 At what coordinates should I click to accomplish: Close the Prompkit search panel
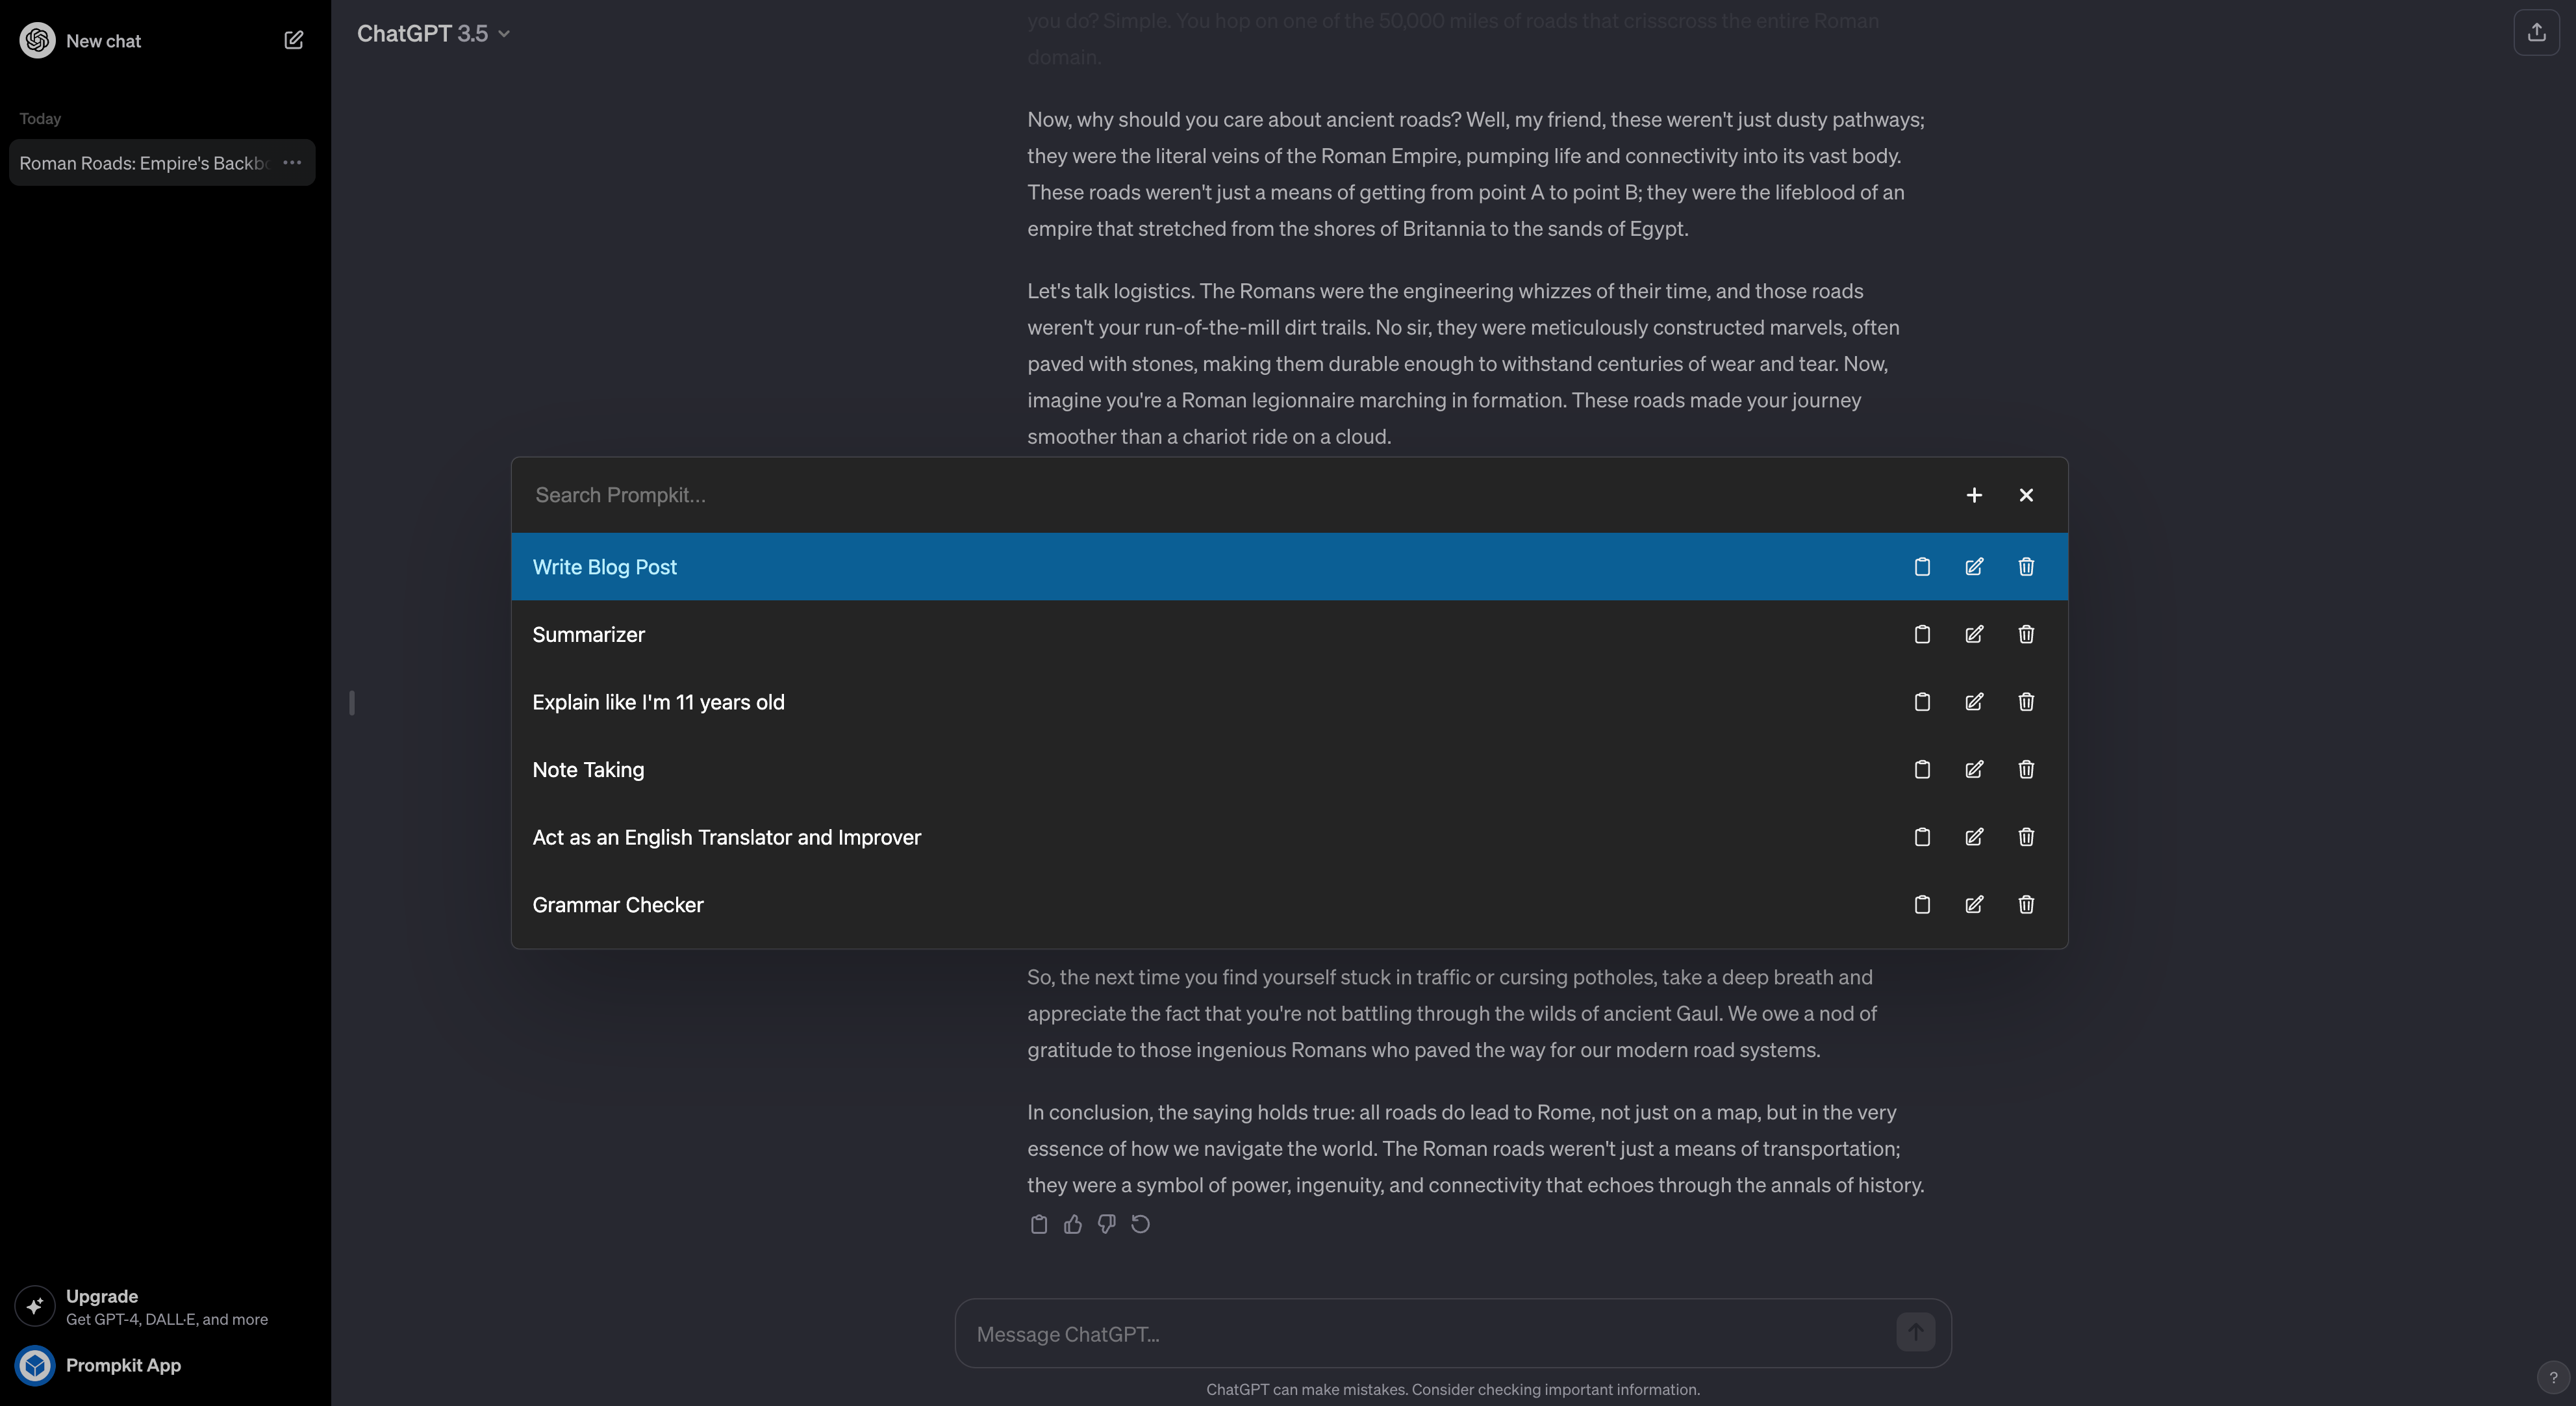2025,495
